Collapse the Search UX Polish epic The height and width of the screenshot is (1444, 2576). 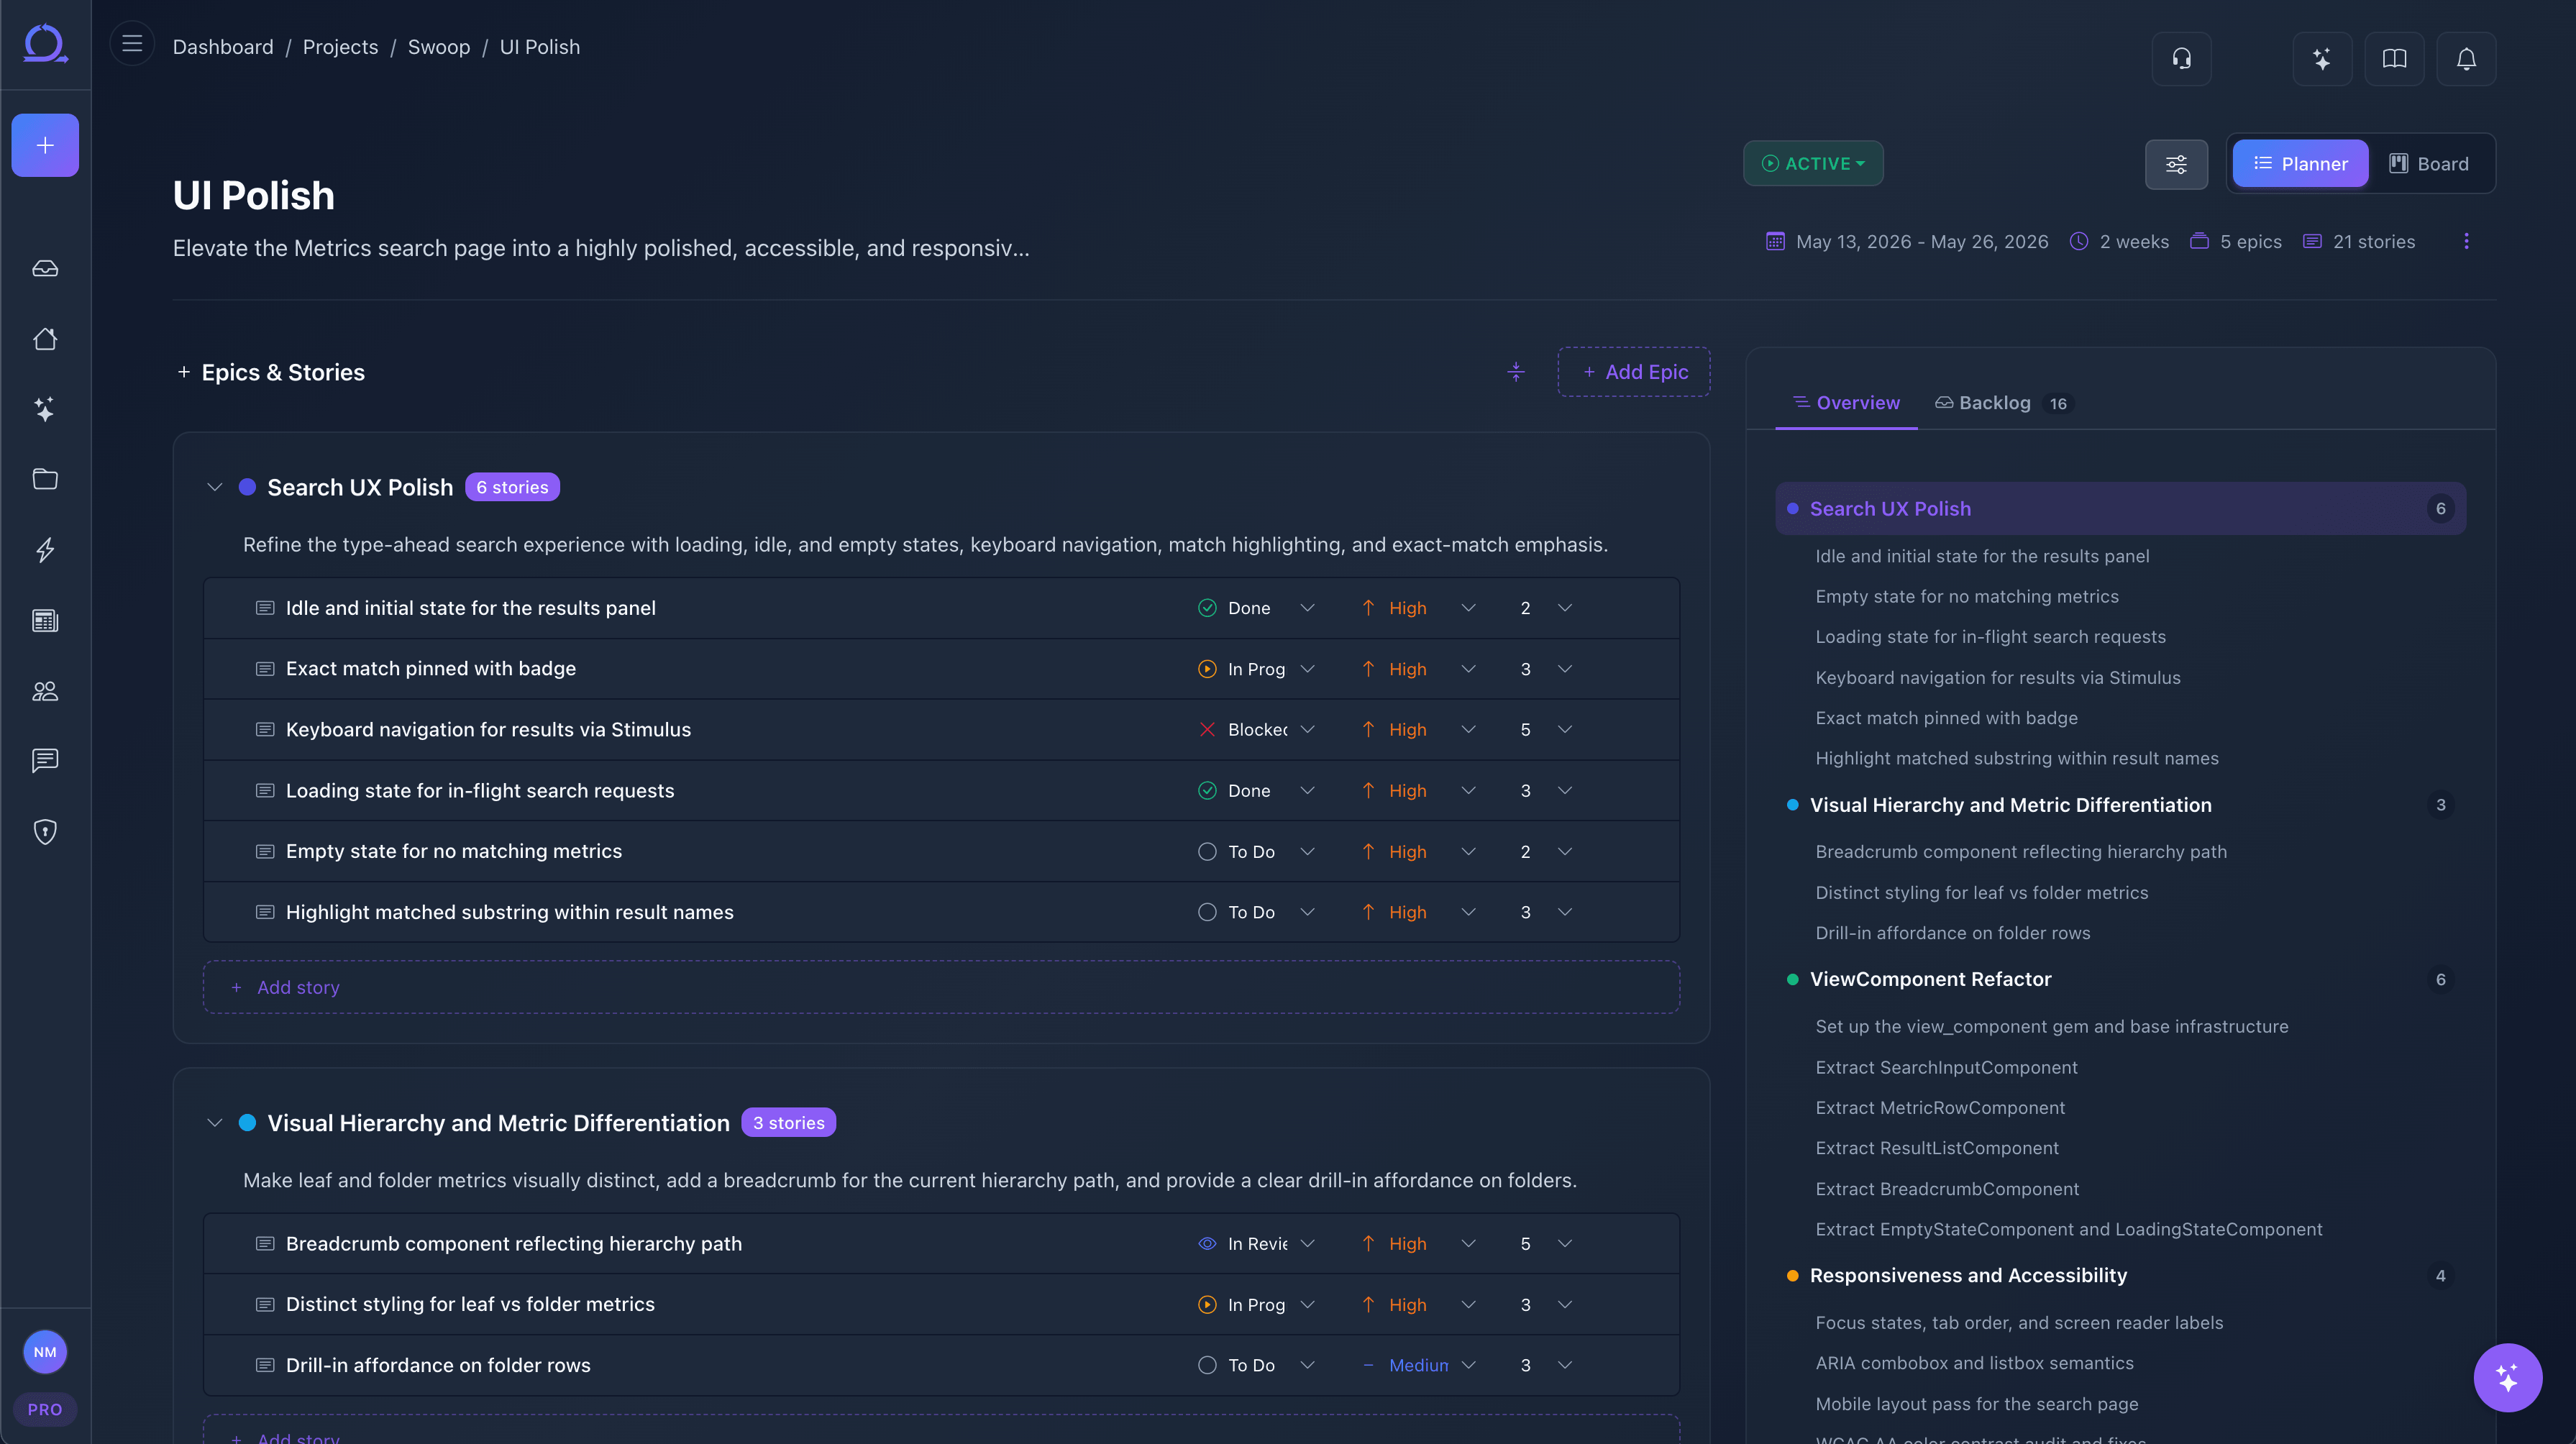tap(214, 488)
